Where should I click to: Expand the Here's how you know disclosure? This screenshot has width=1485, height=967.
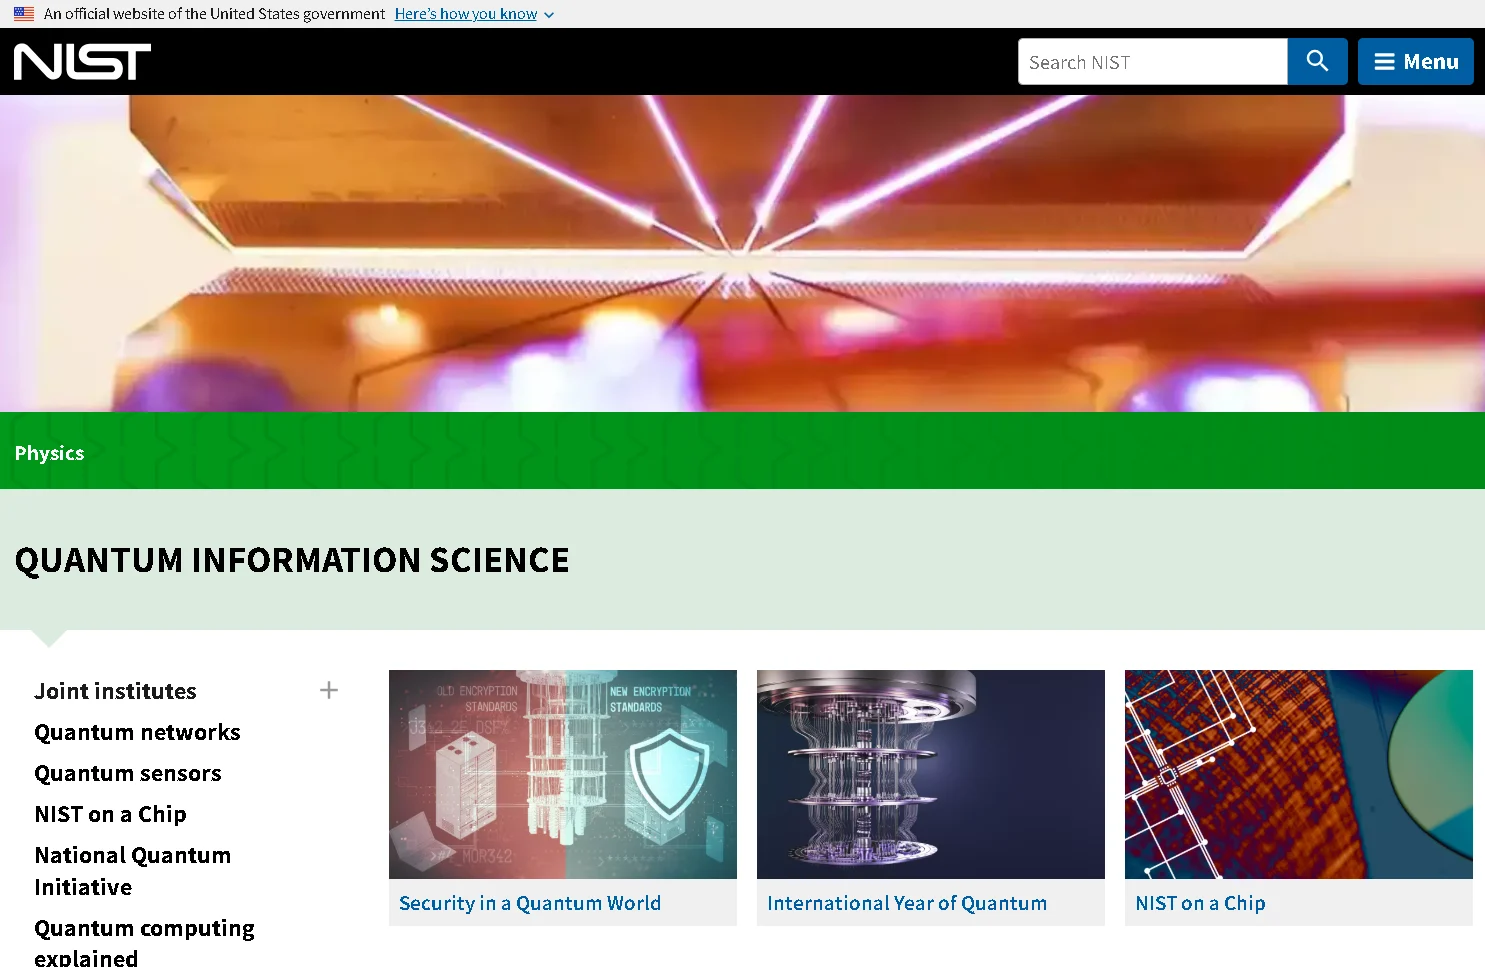[465, 13]
